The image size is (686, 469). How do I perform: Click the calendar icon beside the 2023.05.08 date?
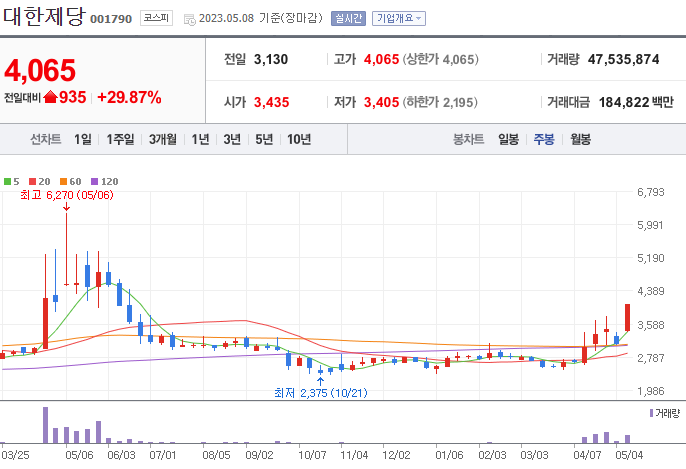[x=189, y=19]
